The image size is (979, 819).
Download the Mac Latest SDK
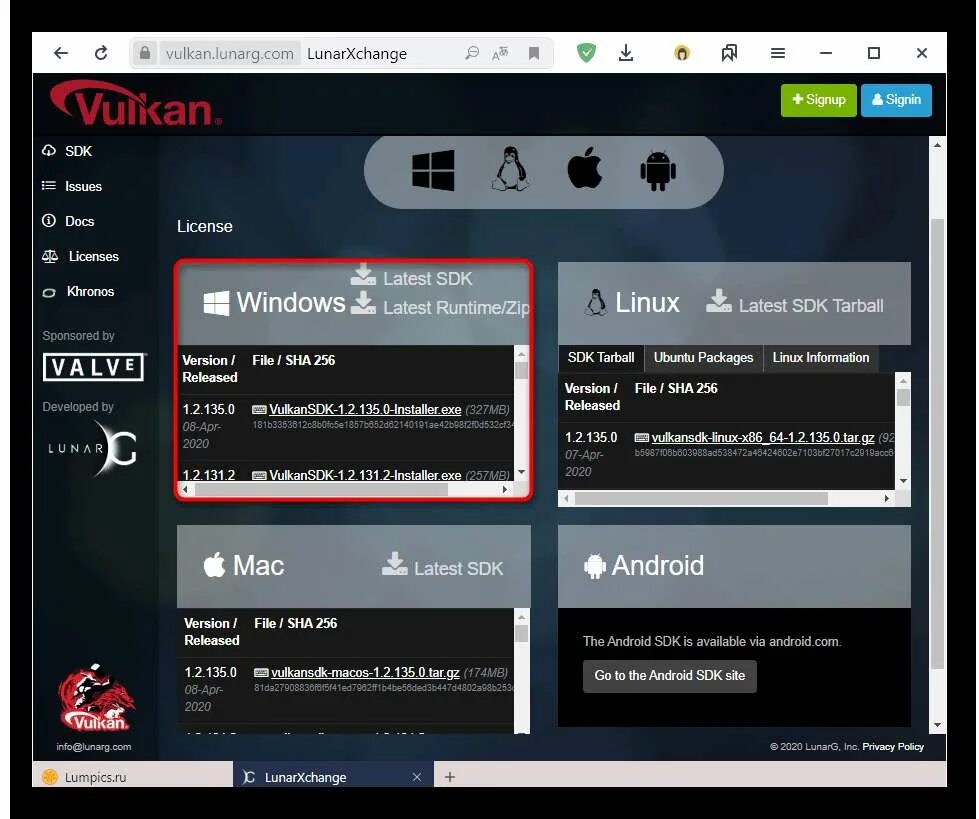[442, 567]
